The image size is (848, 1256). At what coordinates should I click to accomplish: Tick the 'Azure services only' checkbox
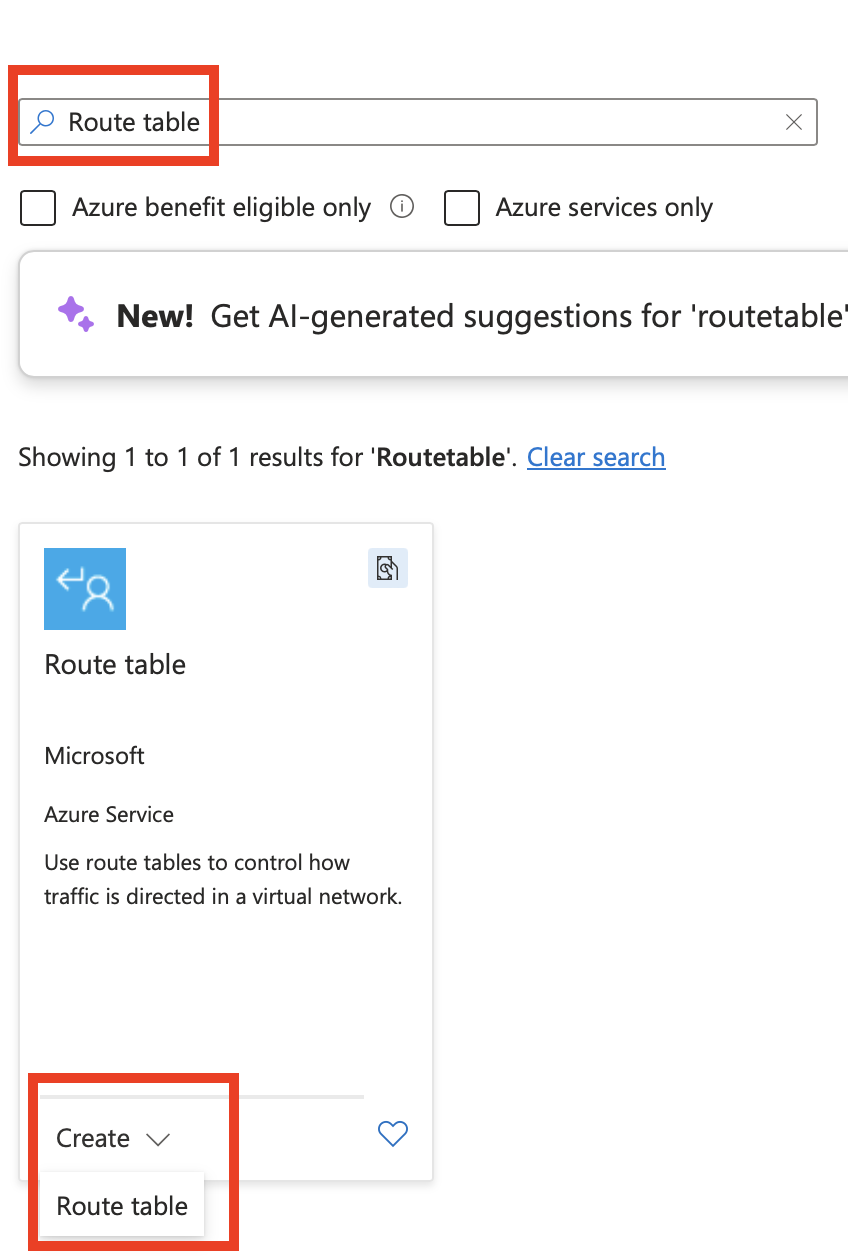pos(462,208)
